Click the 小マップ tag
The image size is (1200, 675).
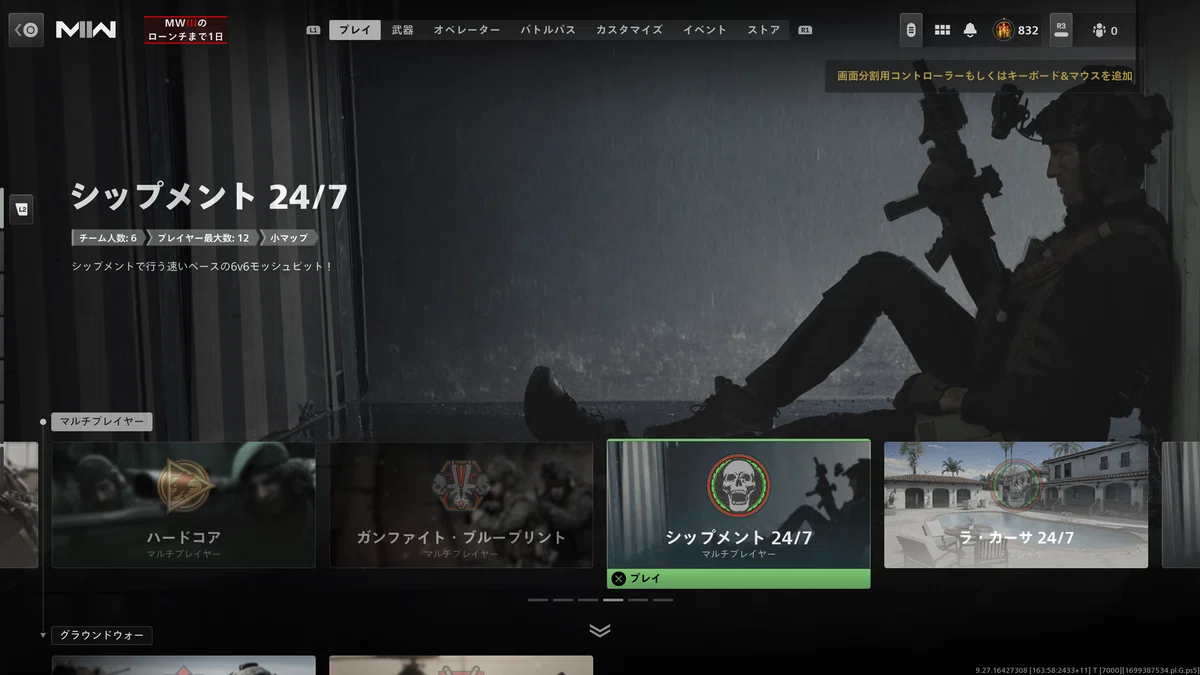click(x=289, y=238)
